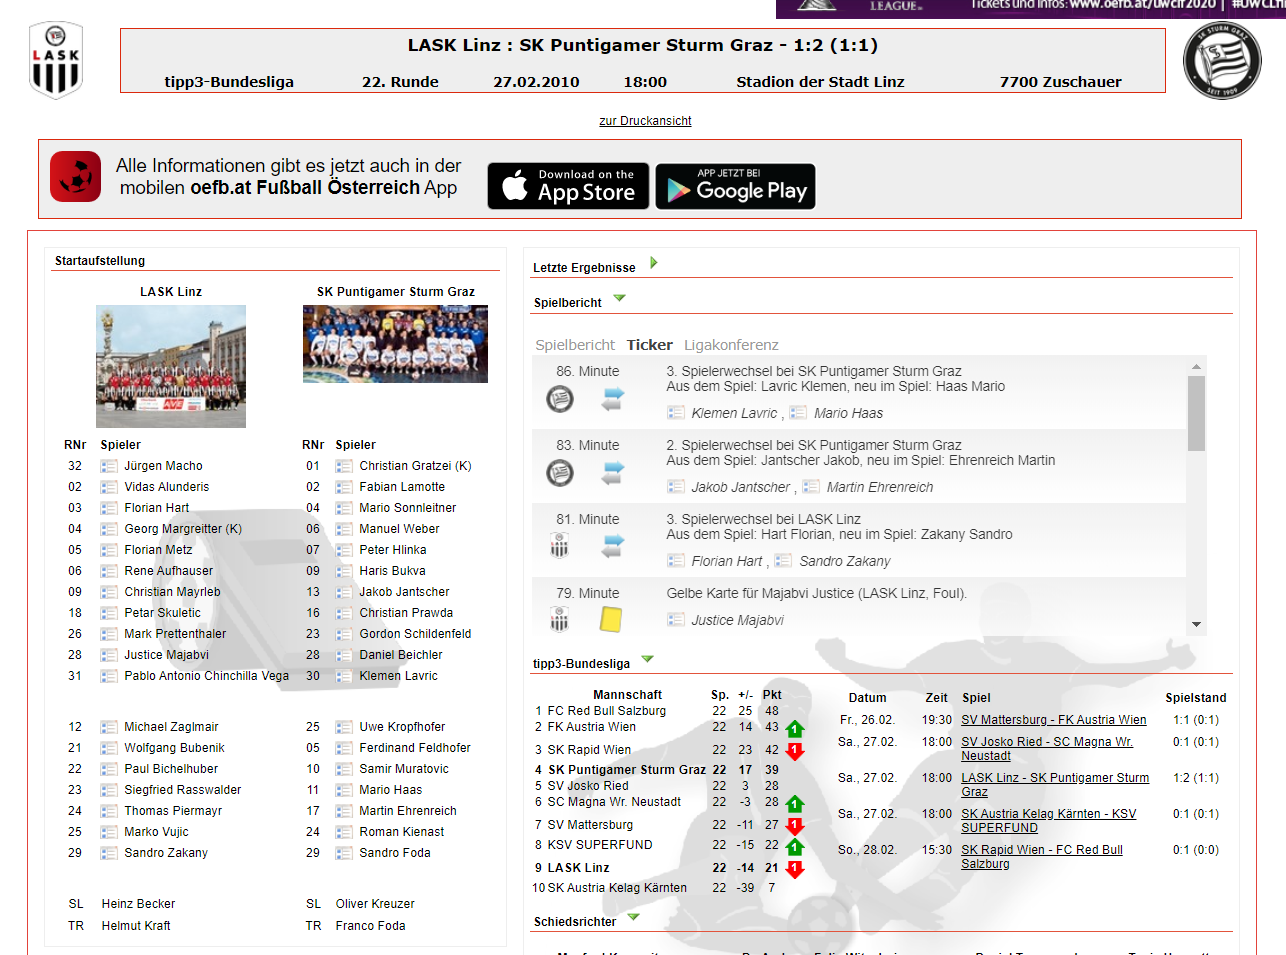The height and width of the screenshot is (955, 1286).
Task: Open player card icon for Vidas Alunderis
Action: 109,487
